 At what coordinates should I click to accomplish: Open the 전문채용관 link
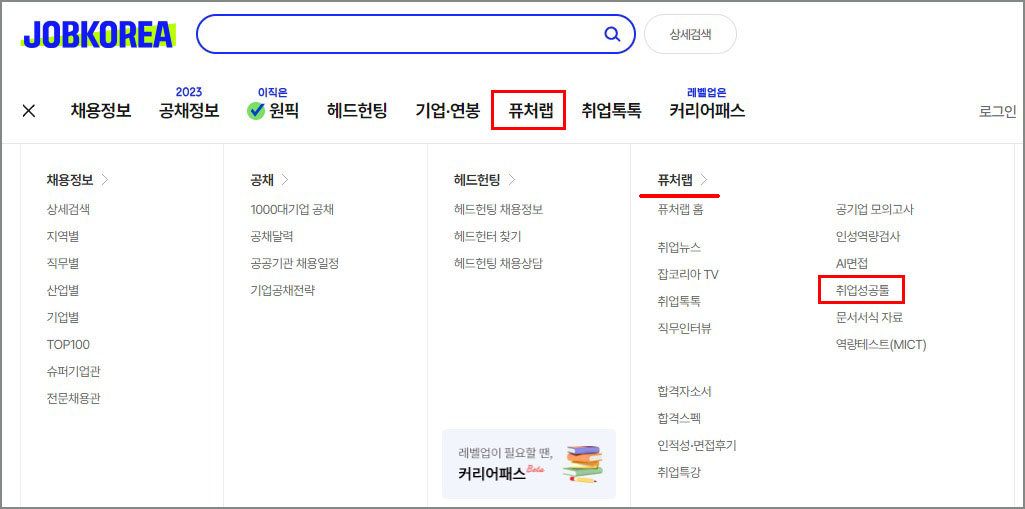(73, 399)
